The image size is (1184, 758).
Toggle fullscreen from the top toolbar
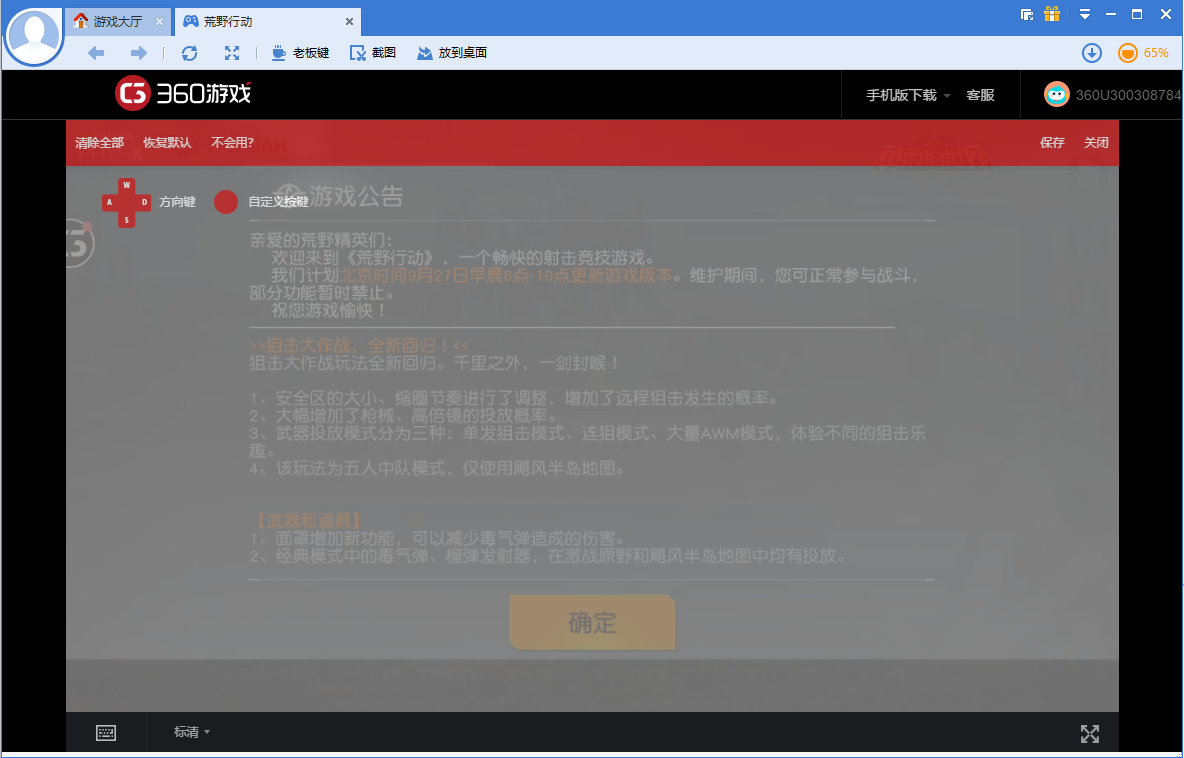pos(232,53)
